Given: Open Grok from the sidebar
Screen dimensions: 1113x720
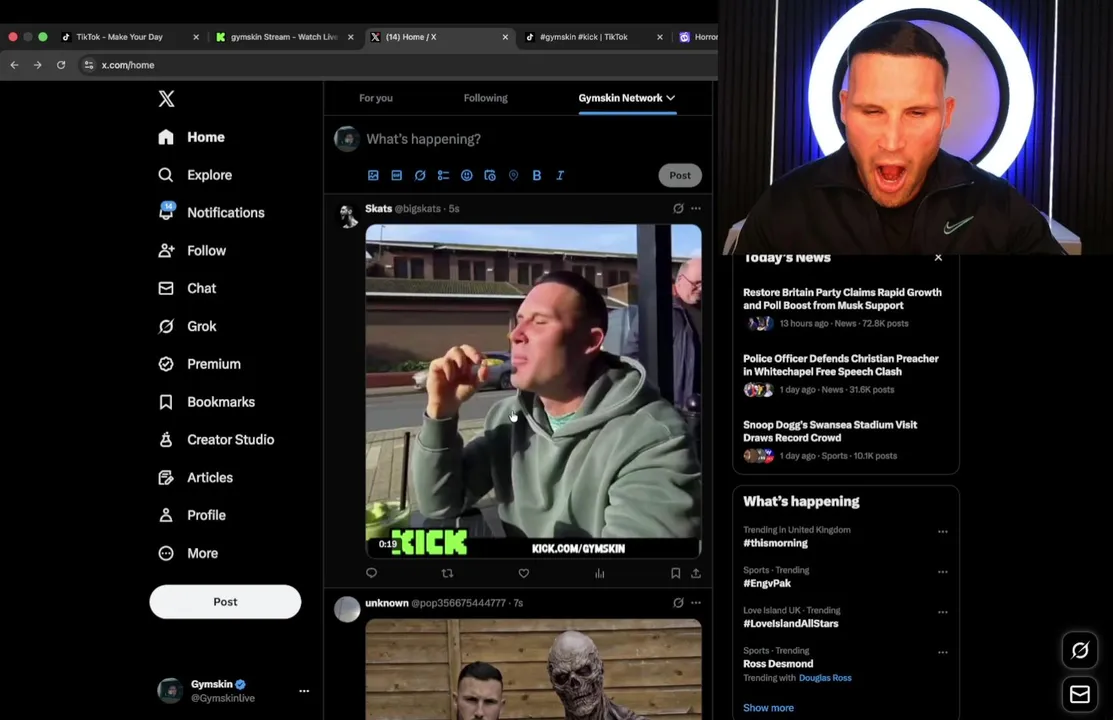Looking at the screenshot, I should (x=187, y=326).
